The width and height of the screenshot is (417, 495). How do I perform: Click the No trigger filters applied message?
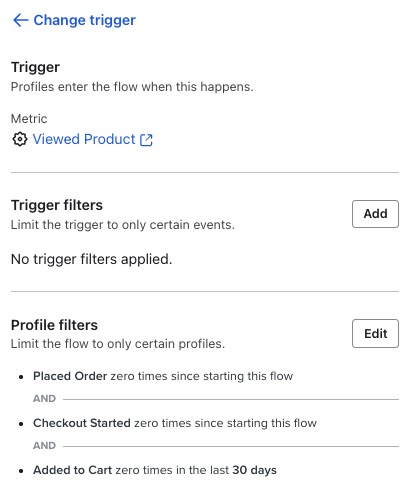click(92, 259)
